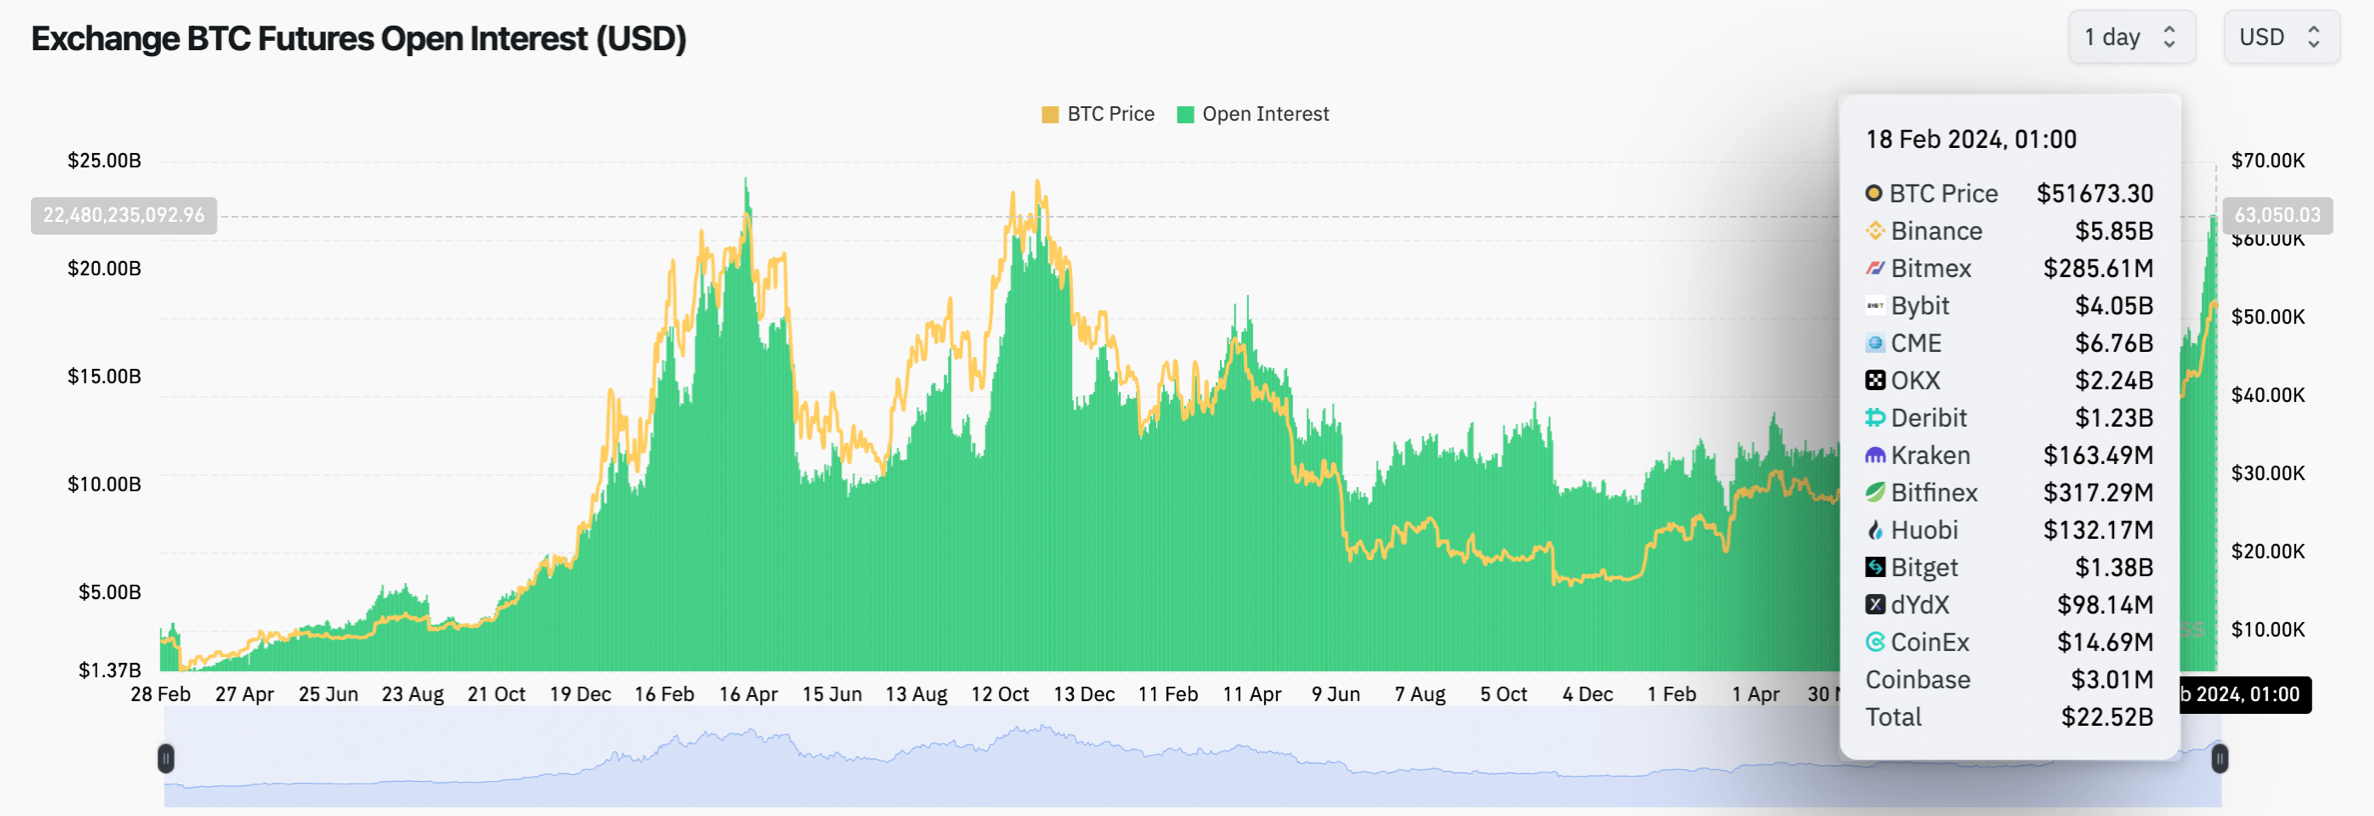Click the Bitmex logo icon
The width and height of the screenshot is (2374, 816).
pos(1875,268)
